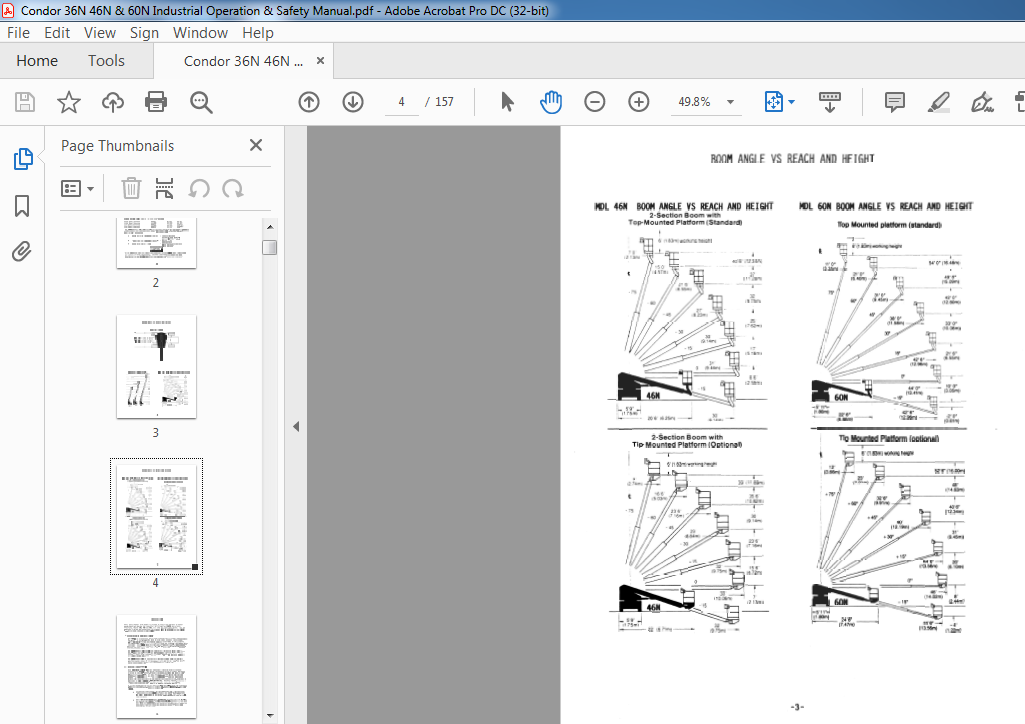This screenshot has width=1025, height=724.
Task: Open the Attachments paperclip pane
Action: (22, 252)
